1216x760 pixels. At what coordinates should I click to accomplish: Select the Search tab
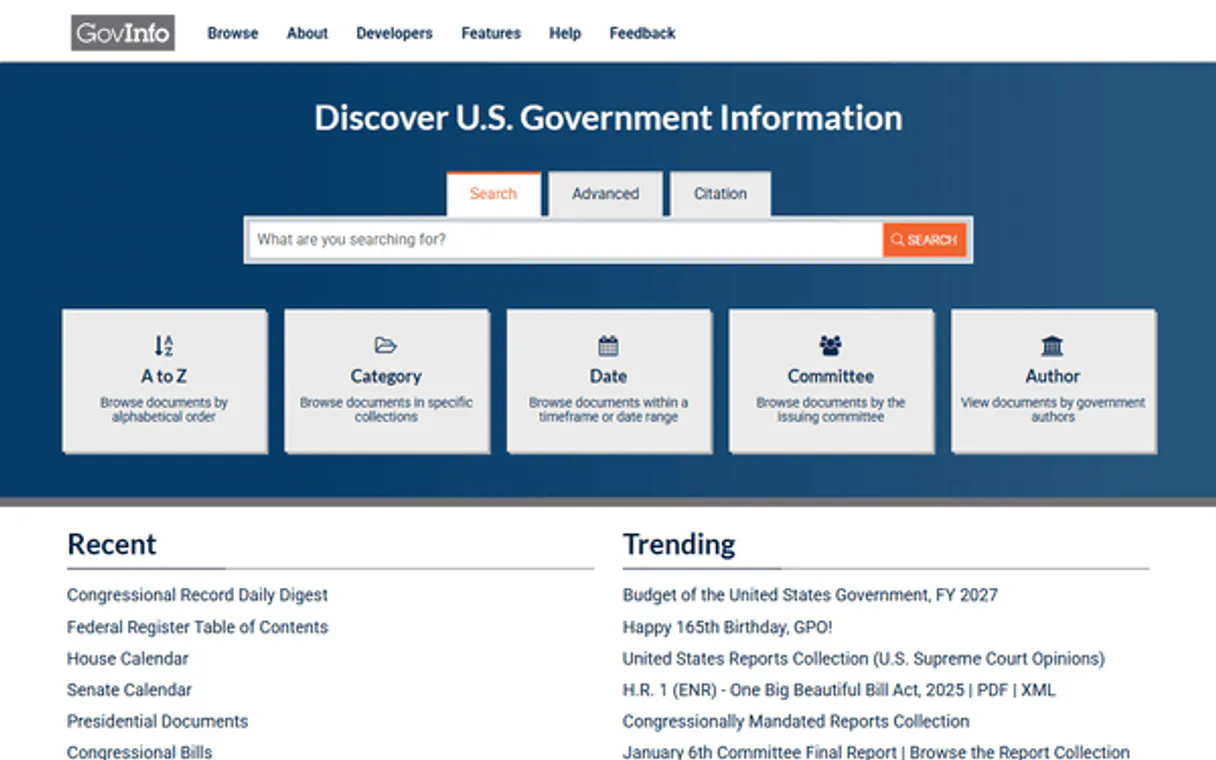coord(493,194)
